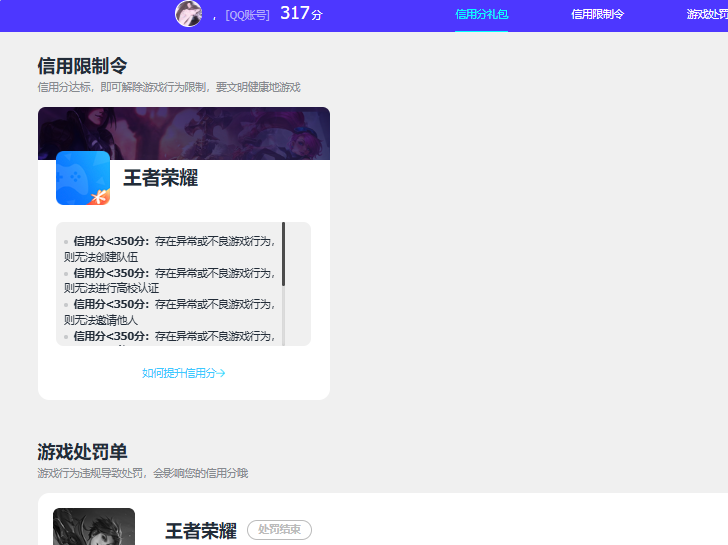The image size is (728, 545).
Task: Click the 则无法创建队伍 restriction text
Action: [x=101, y=257]
